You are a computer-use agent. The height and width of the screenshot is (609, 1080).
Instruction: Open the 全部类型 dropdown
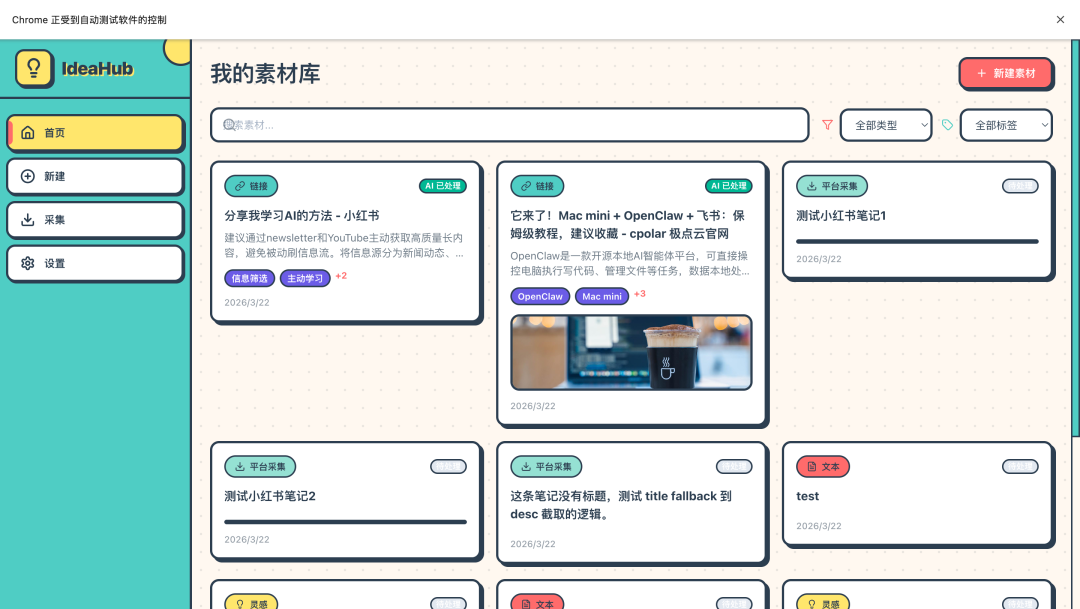[885, 124]
